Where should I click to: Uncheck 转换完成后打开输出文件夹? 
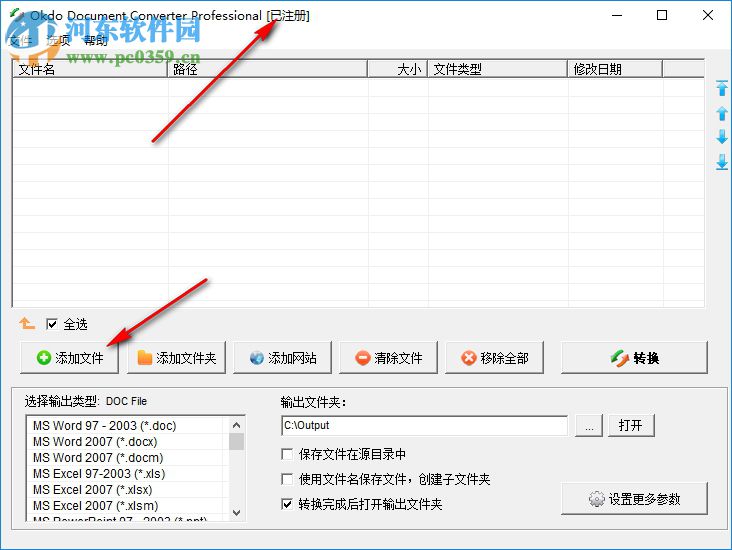[x=287, y=504]
